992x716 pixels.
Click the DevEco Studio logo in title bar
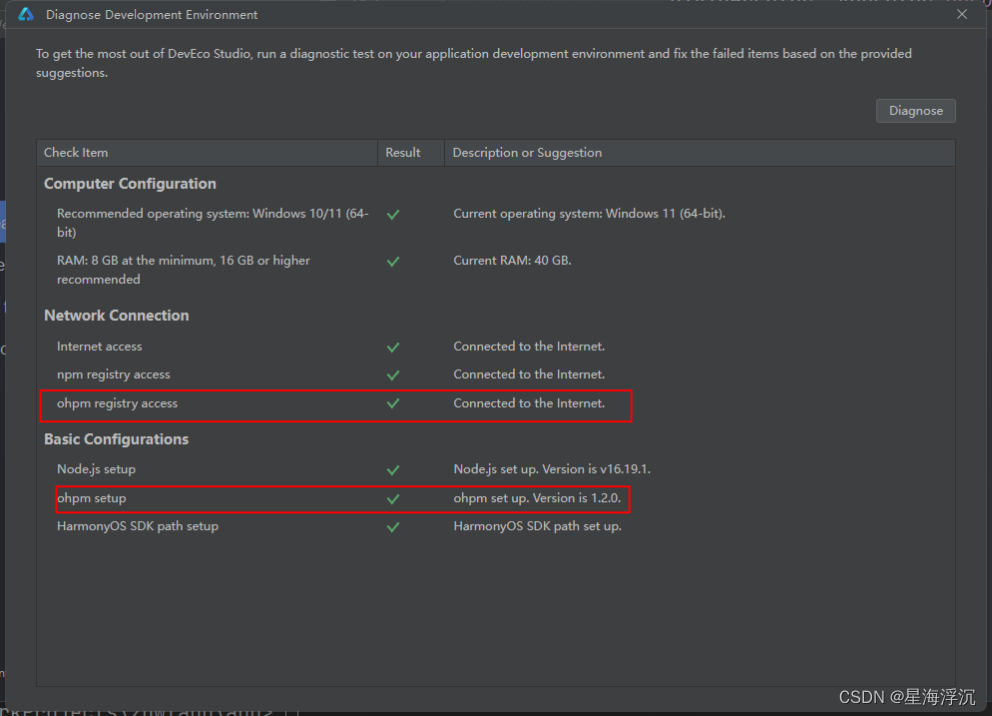click(24, 14)
